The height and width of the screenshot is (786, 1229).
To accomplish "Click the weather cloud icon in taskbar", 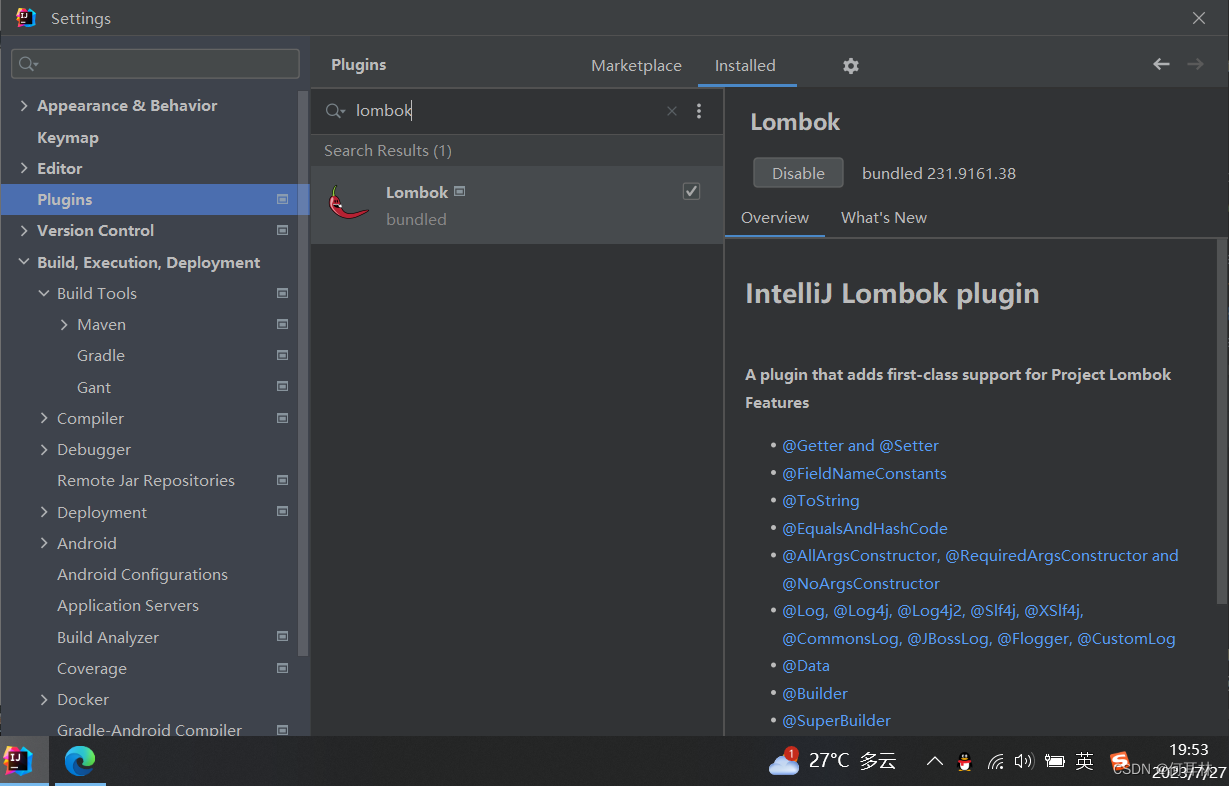I will 784,762.
